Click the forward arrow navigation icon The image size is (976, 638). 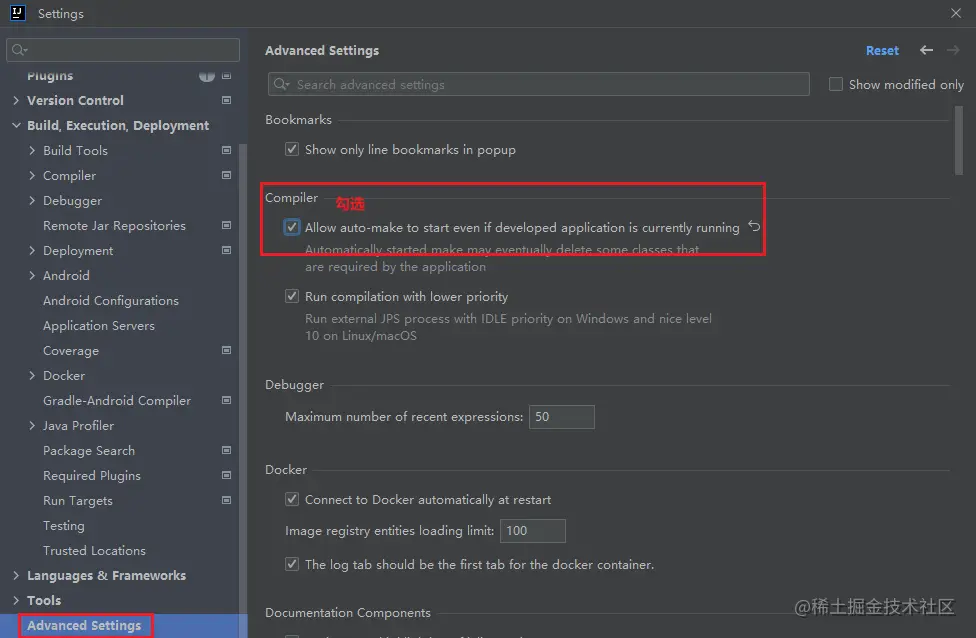click(x=953, y=50)
